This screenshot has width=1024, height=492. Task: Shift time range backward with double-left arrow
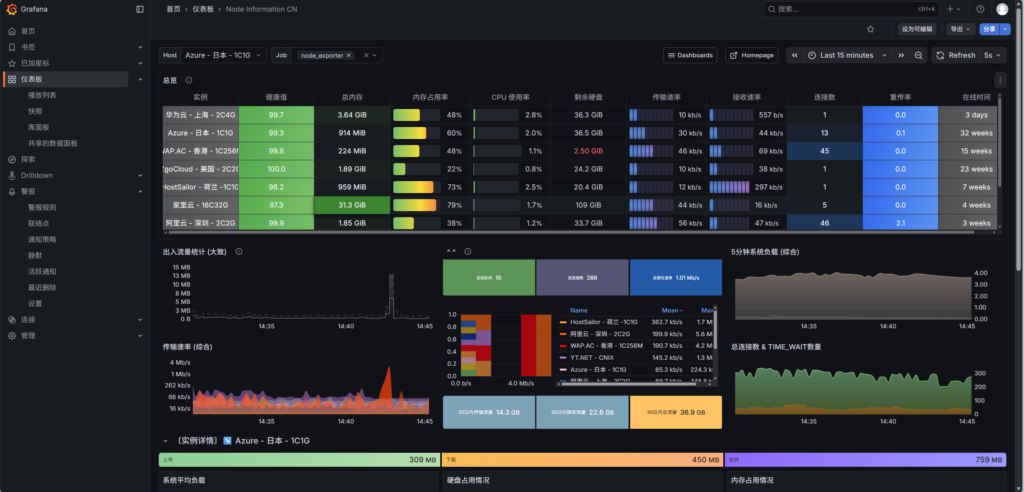coord(795,56)
